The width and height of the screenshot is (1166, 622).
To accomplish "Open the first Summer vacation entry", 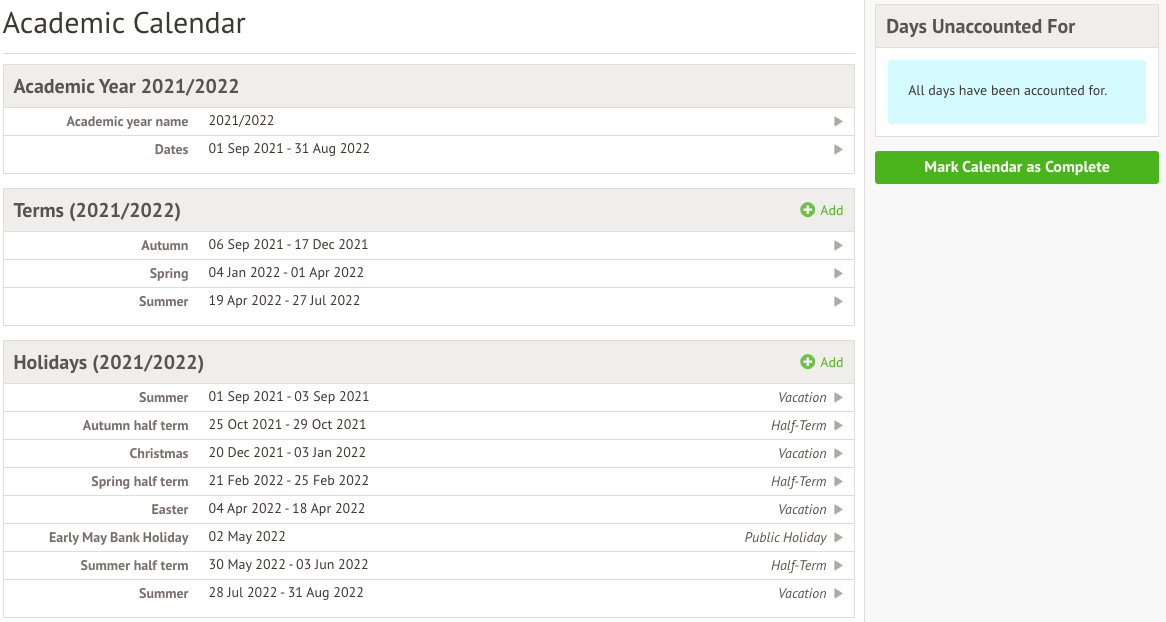I will click(838, 397).
